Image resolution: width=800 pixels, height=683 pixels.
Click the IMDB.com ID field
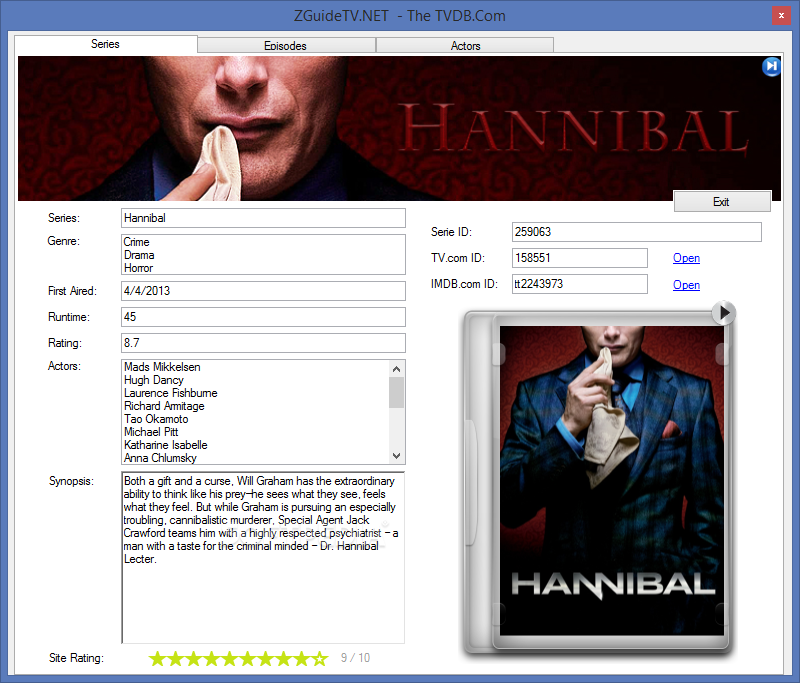coord(580,284)
